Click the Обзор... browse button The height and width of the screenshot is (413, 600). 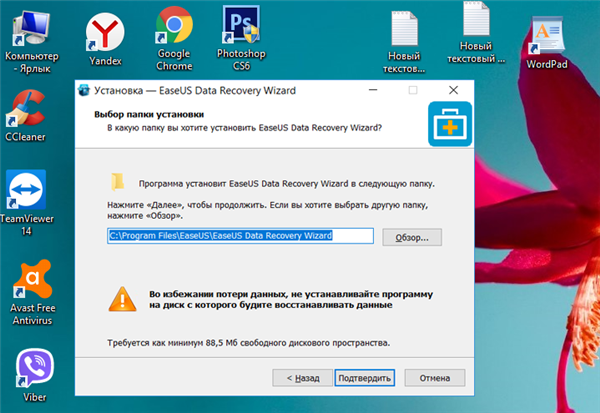412,237
